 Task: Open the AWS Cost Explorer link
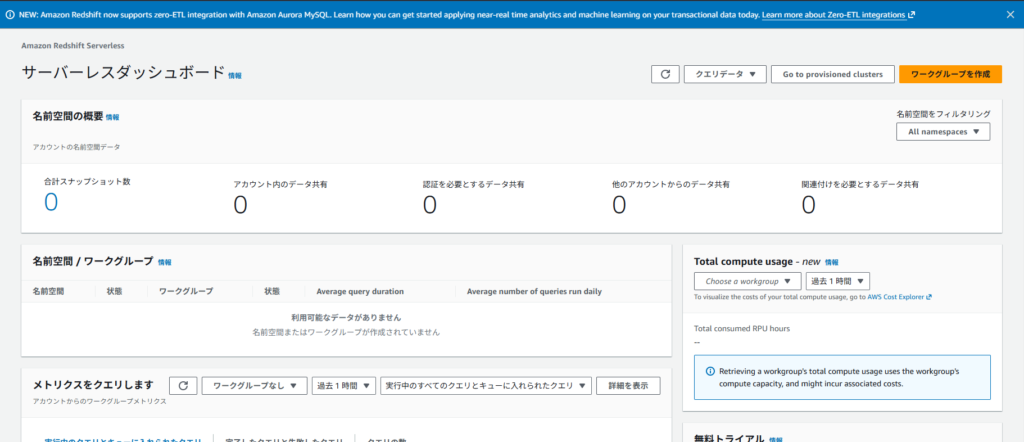coord(899,296)
